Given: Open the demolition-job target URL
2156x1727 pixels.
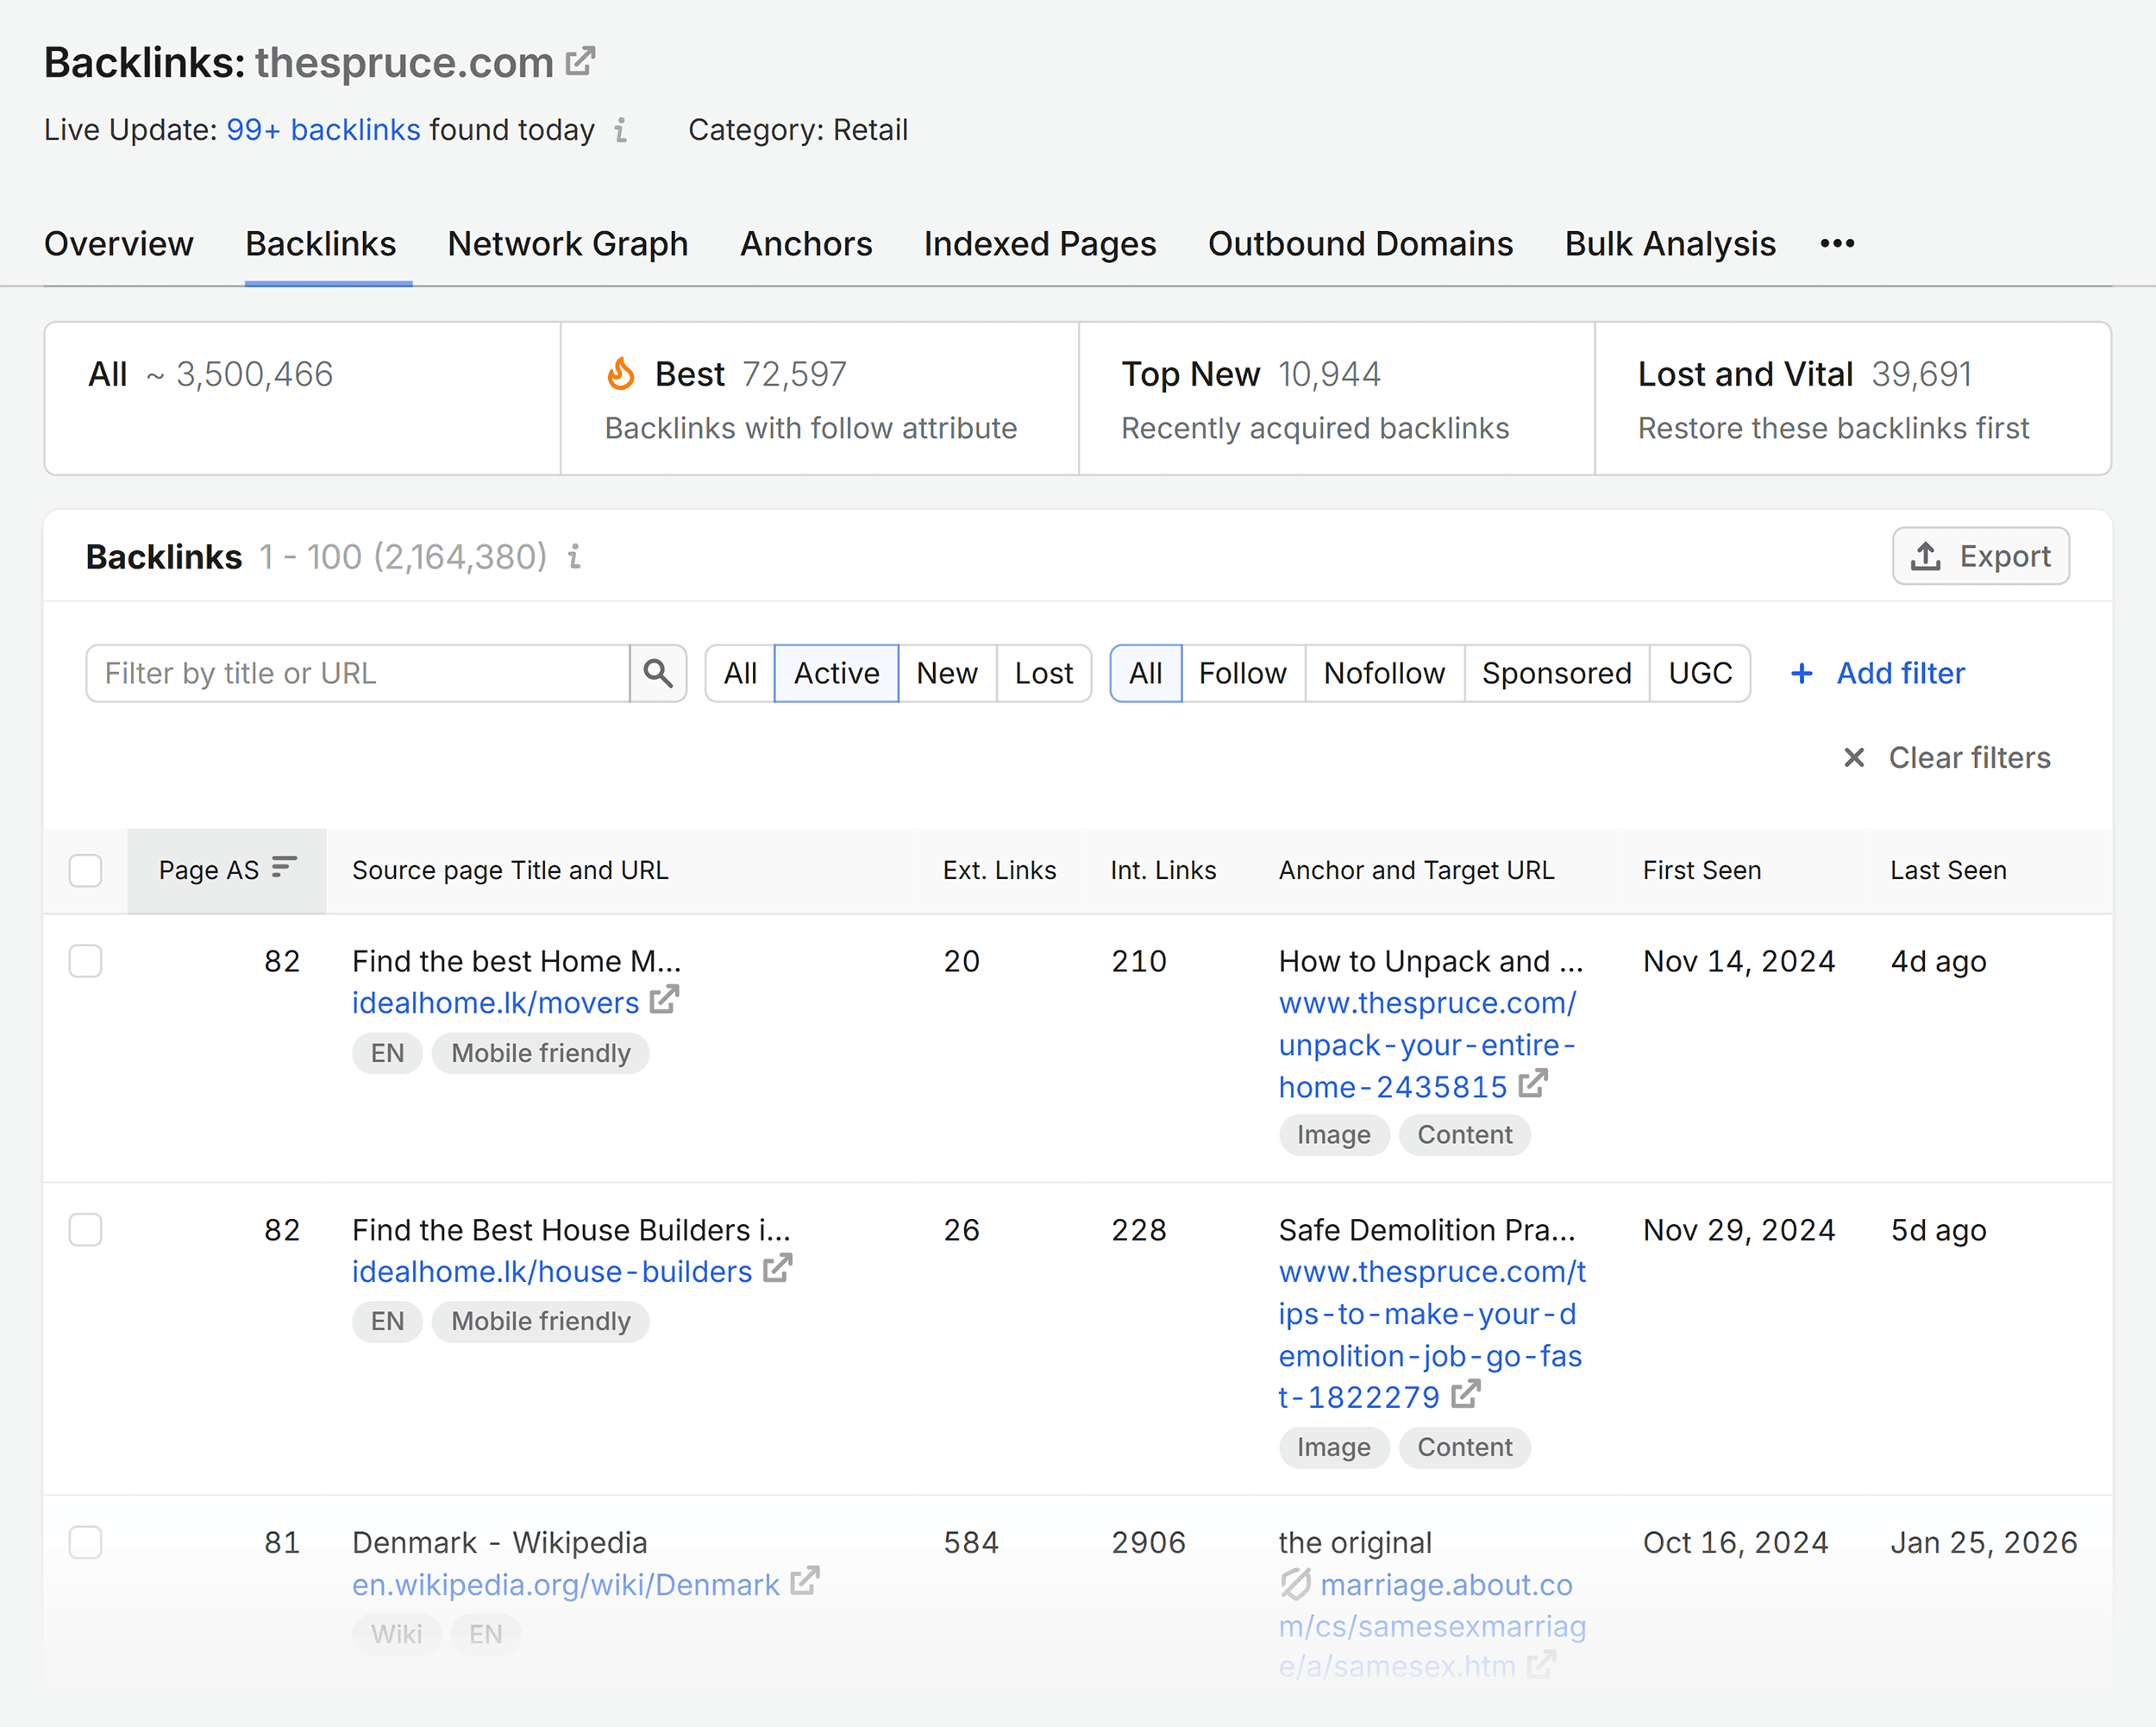Looking at the screenshot, I should click(1432, 1334).
